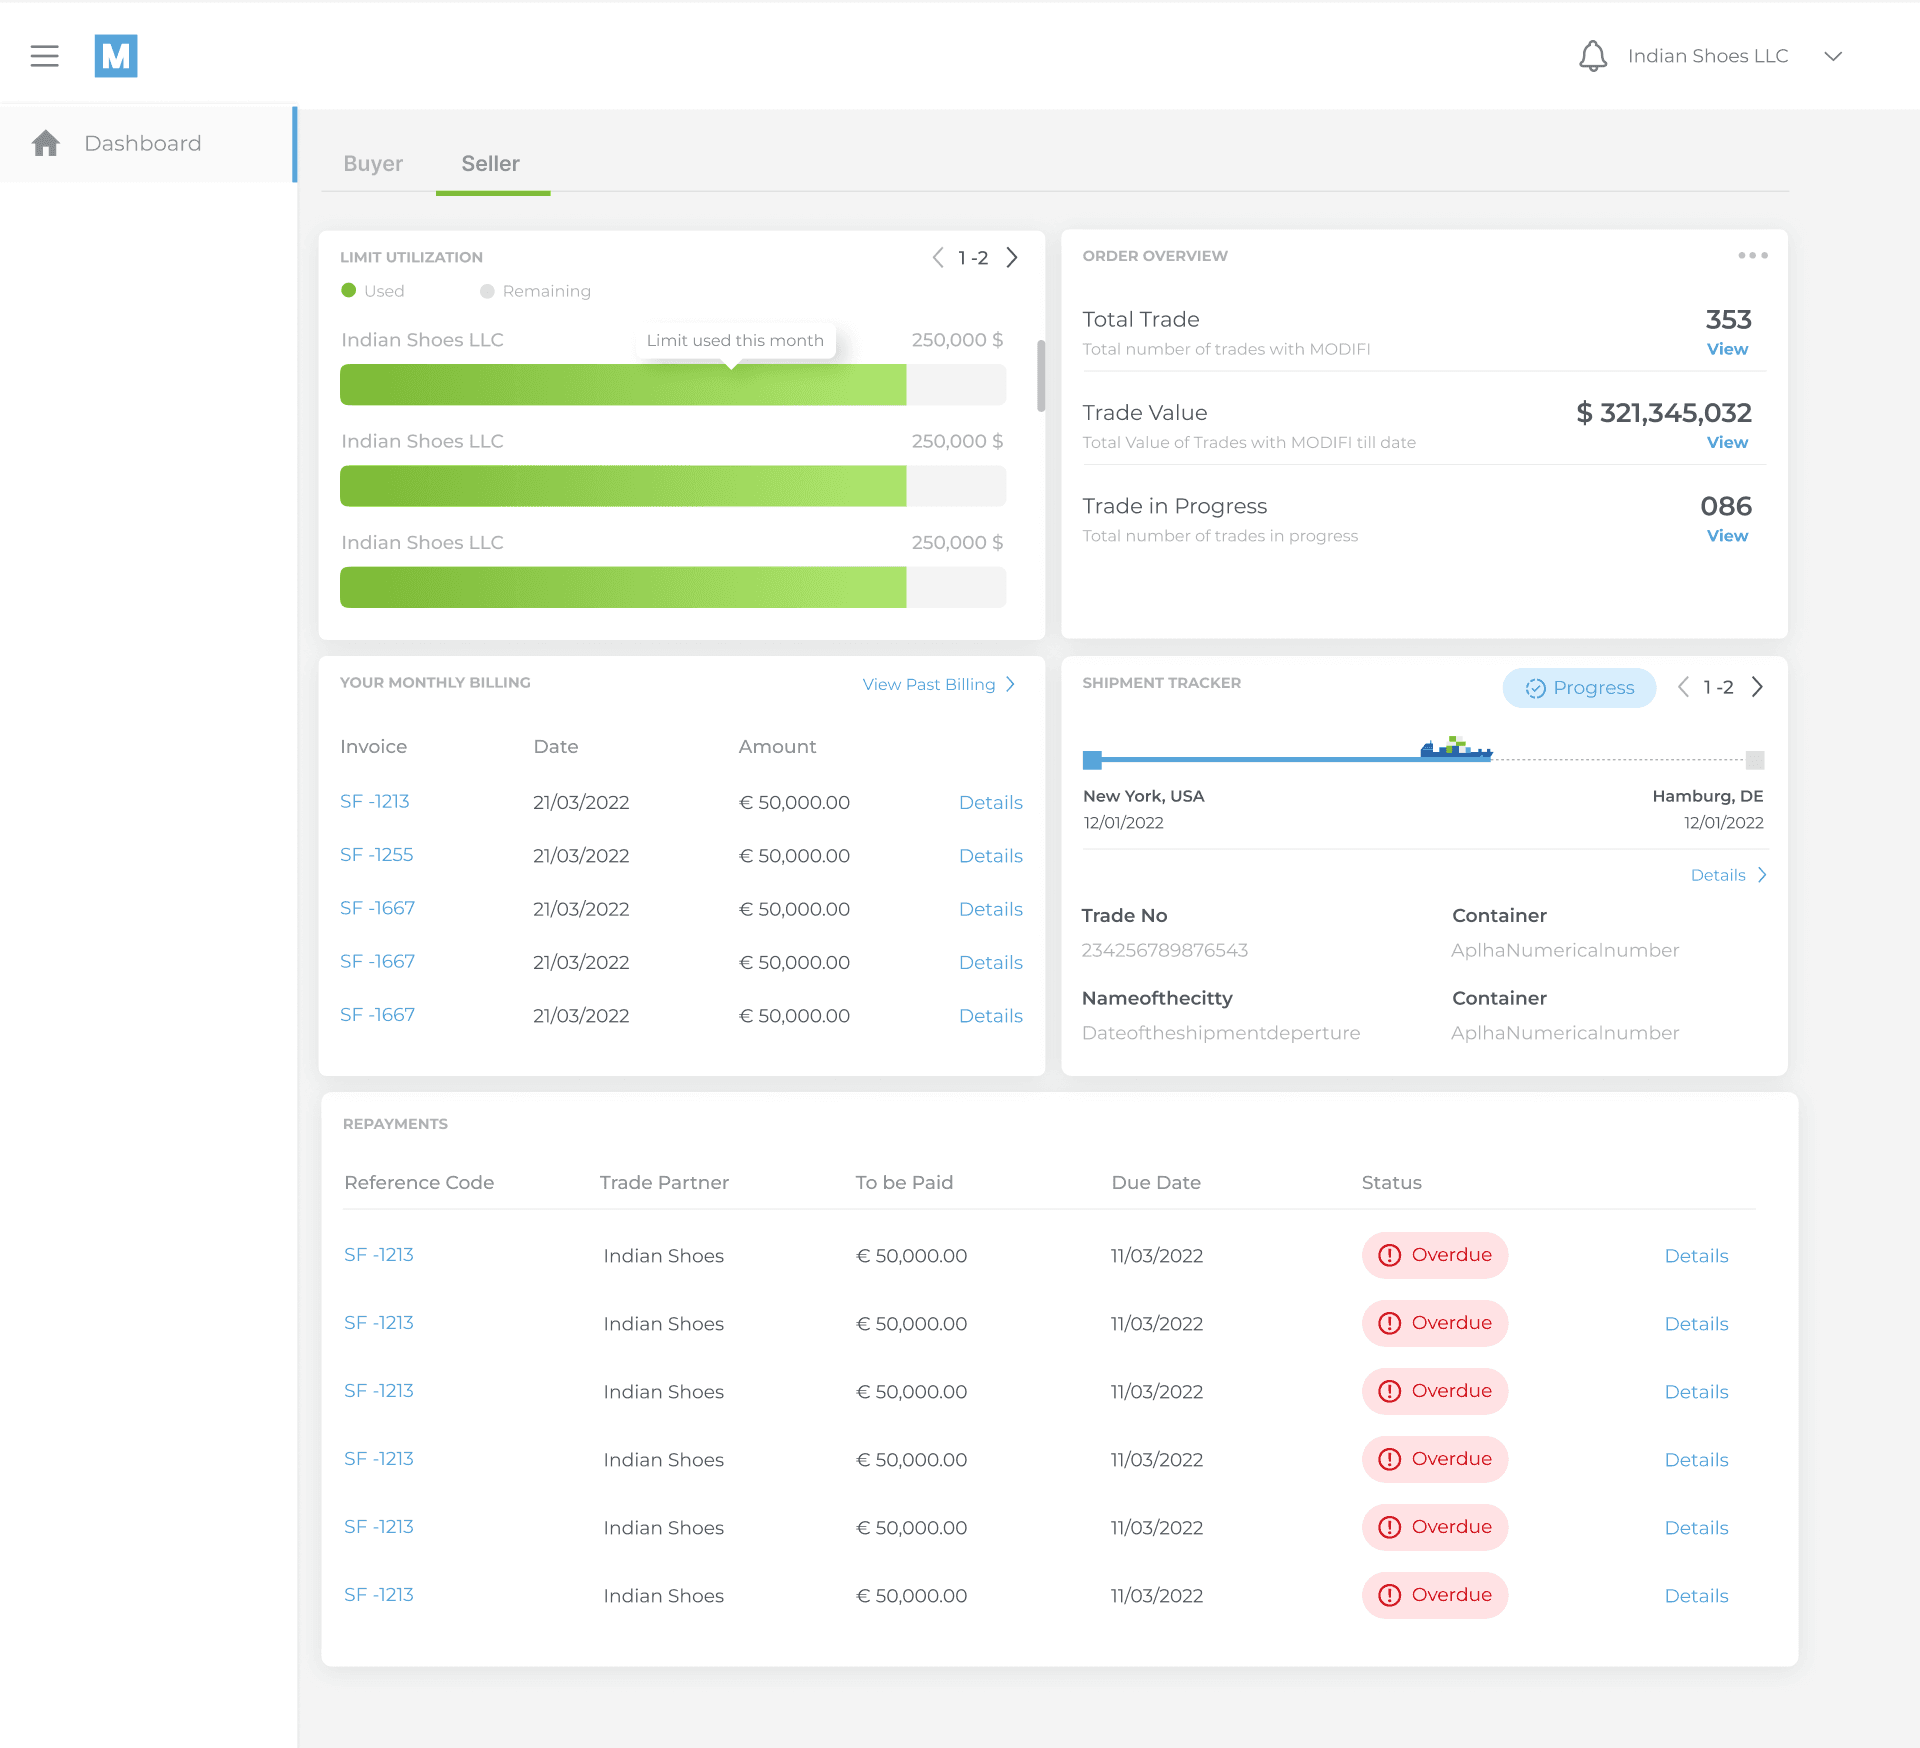This screenshot has width=1920, height=1748.
Task: Open notifications bell
Action: tap(1592, 56)
